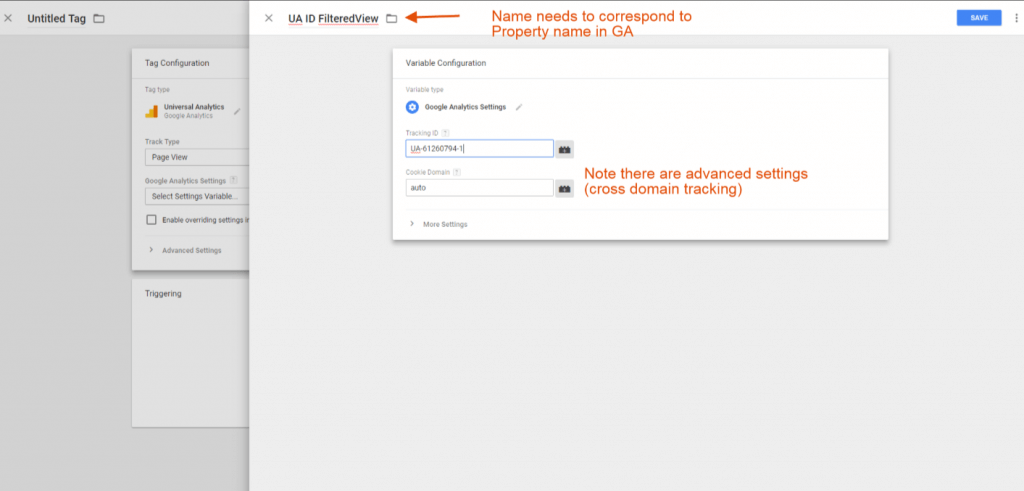The height and width of the screenshot is (491, 1024).
Task: Click the Google Analytics Settings gear icon
Action: (x=412, y=107)
